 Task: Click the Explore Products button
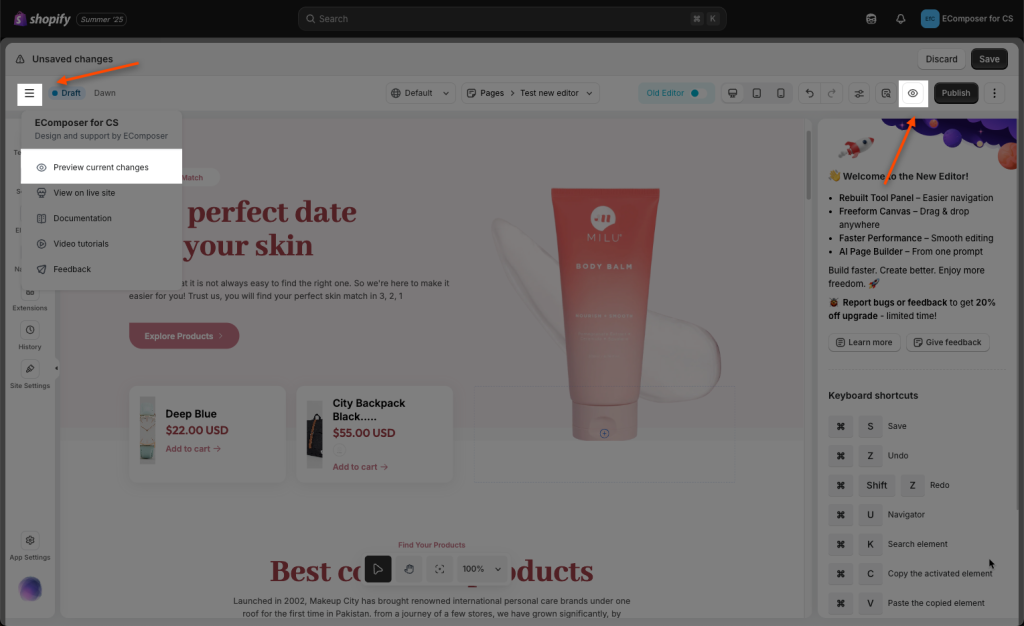(x=184, y=336)
